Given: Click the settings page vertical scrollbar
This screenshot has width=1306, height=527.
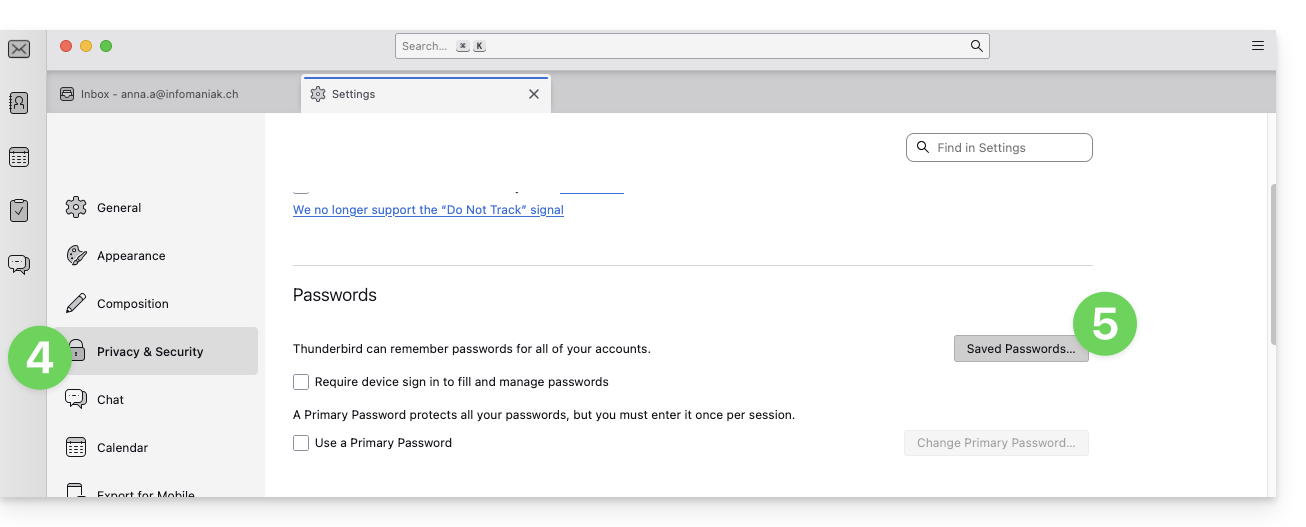Looking at the screenshot, I should click(1272, 265).
